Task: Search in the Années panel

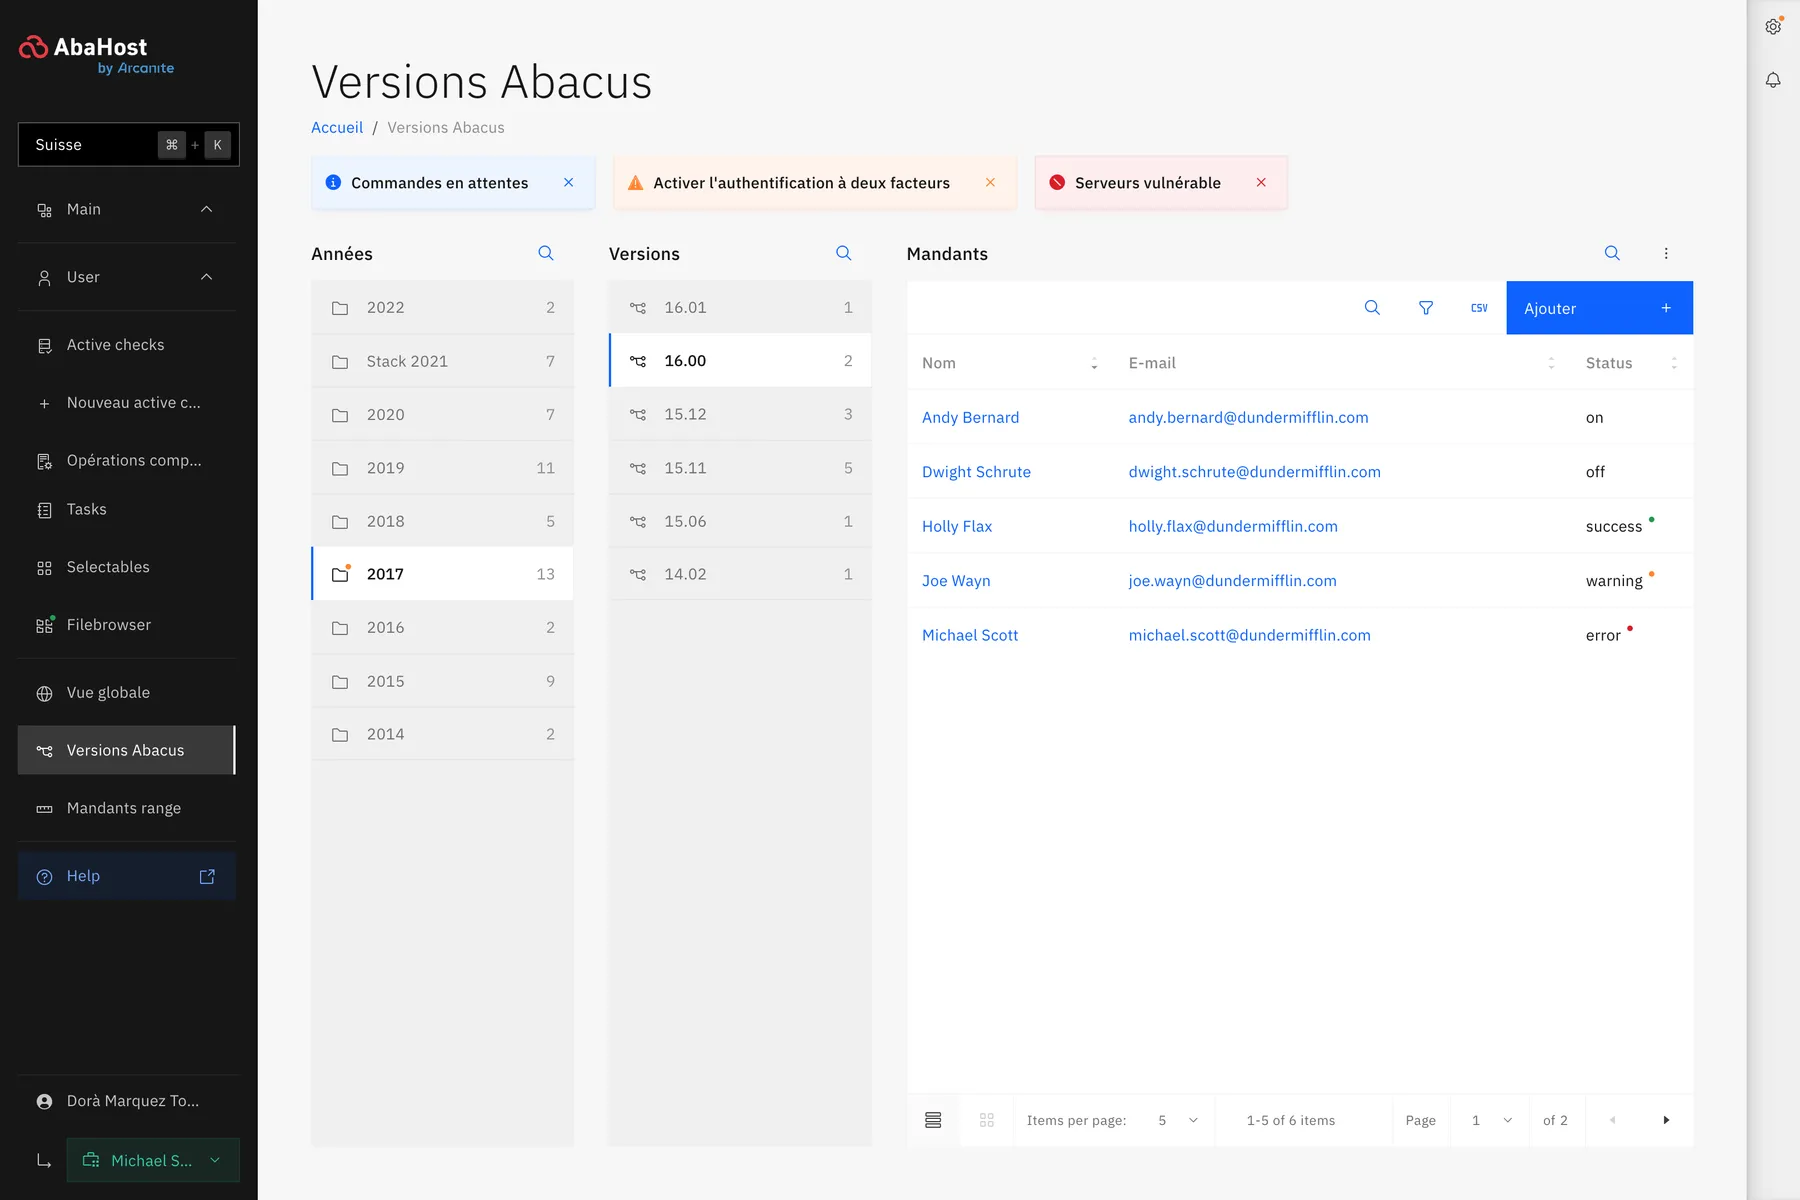Action: click(546, 253)
